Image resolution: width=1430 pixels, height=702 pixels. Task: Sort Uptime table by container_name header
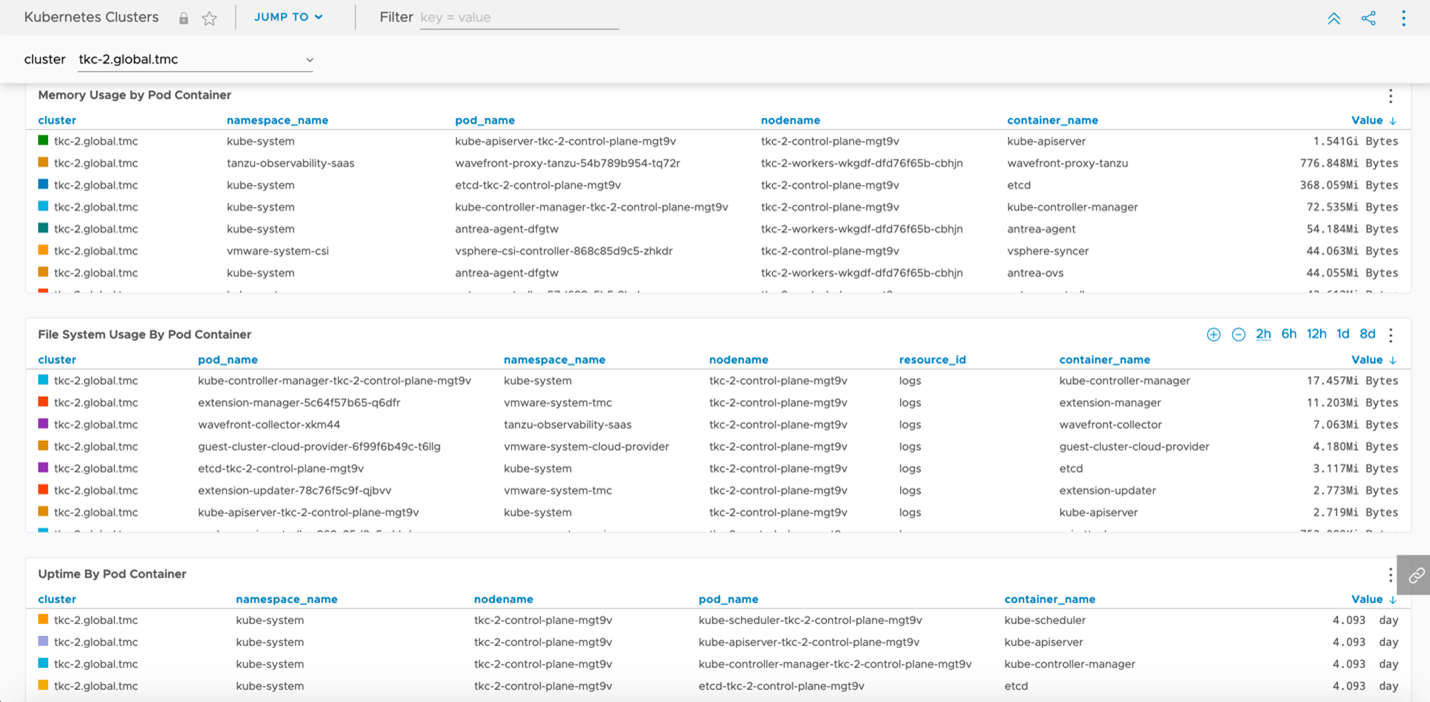[x=1049, y=599]
